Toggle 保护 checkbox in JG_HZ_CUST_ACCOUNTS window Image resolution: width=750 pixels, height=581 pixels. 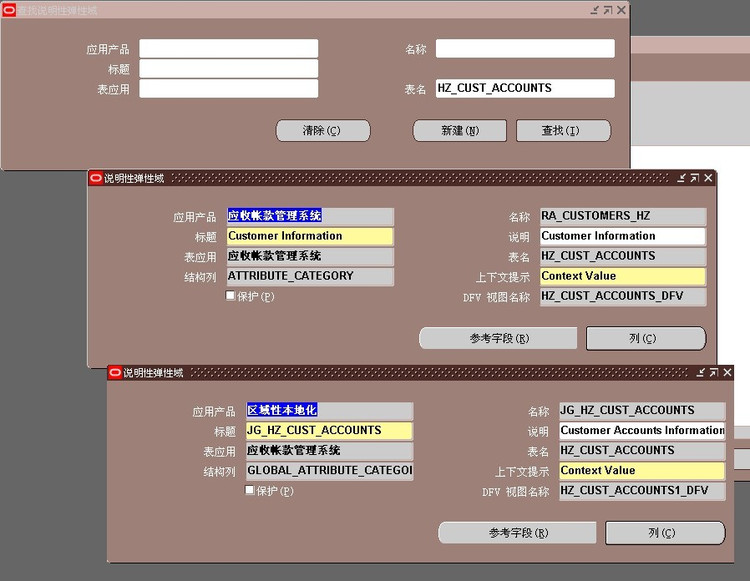(250, 490)
